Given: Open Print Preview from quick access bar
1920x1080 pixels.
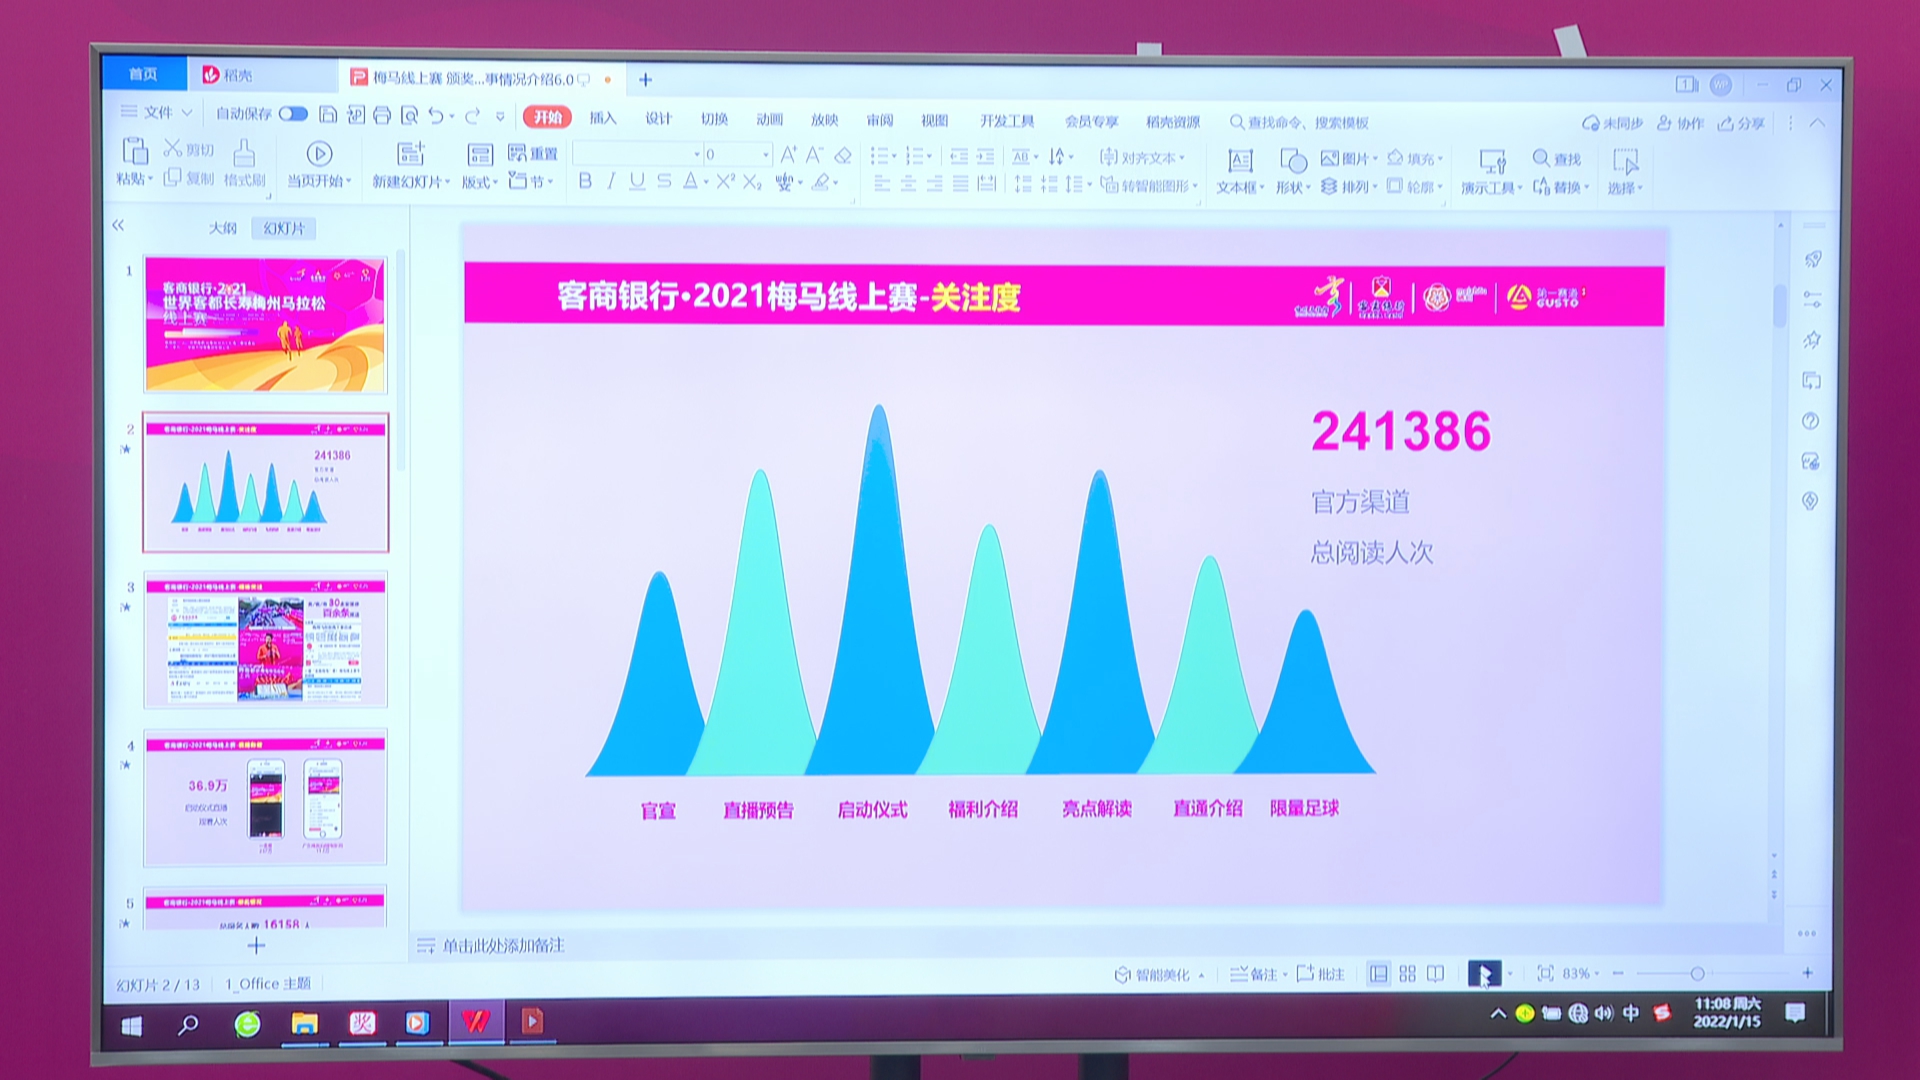Looking at the screenshot, I should click(x=409, y=115).
